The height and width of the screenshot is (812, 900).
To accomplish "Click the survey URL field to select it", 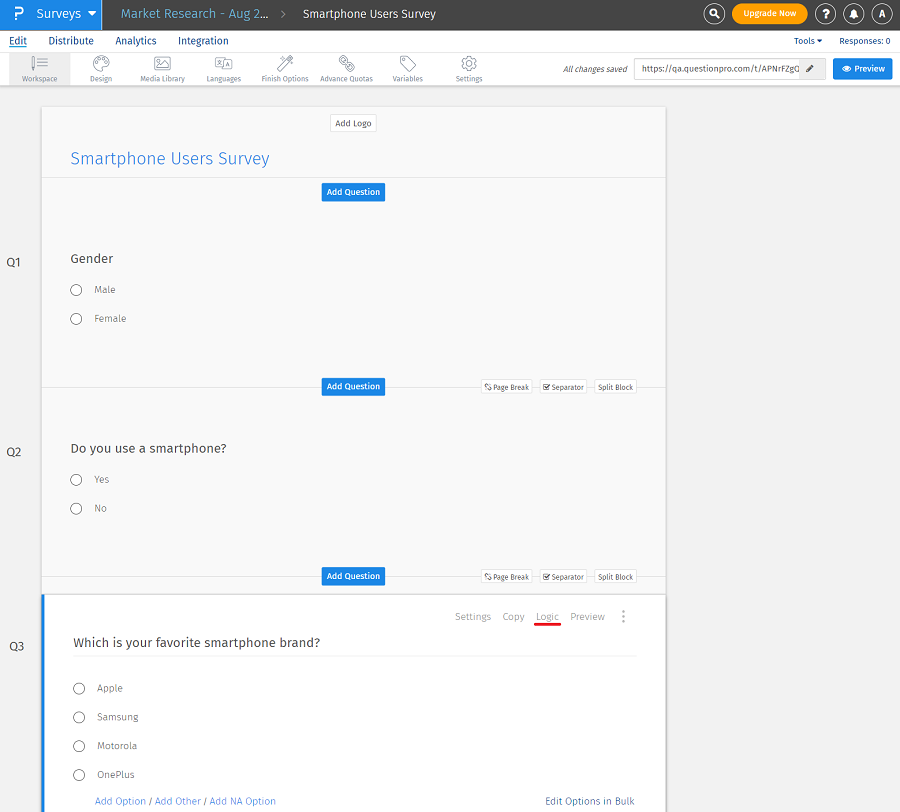I will (720, 68).
